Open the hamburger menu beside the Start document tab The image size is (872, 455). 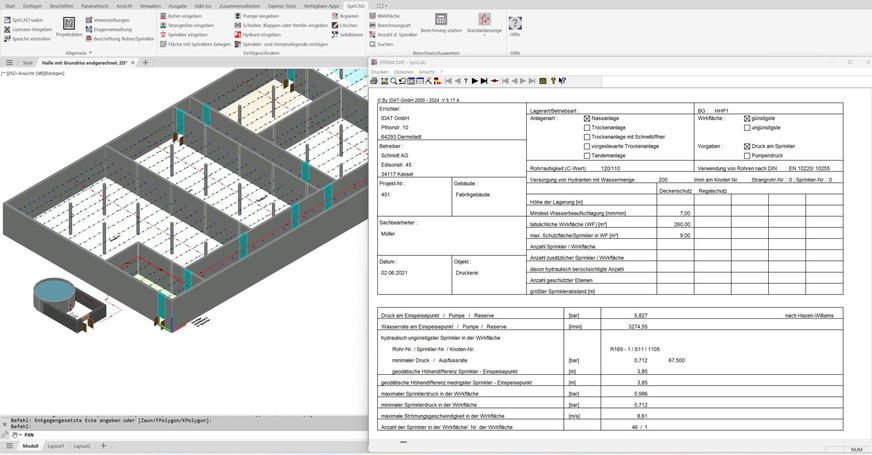pyautogui.click(x=9, y=63)
